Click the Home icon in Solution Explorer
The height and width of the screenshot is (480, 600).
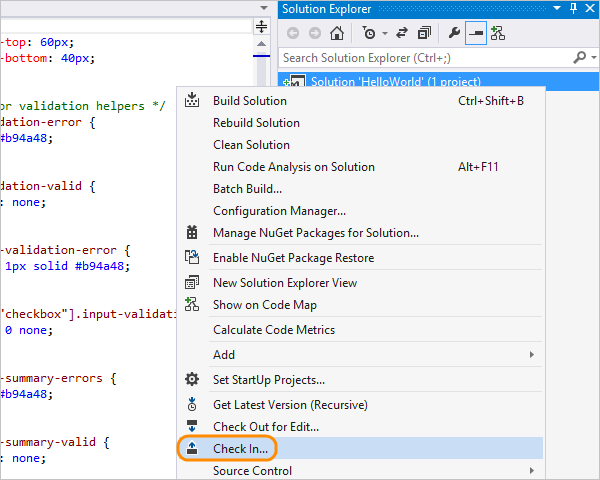click(x=339, y=33)
